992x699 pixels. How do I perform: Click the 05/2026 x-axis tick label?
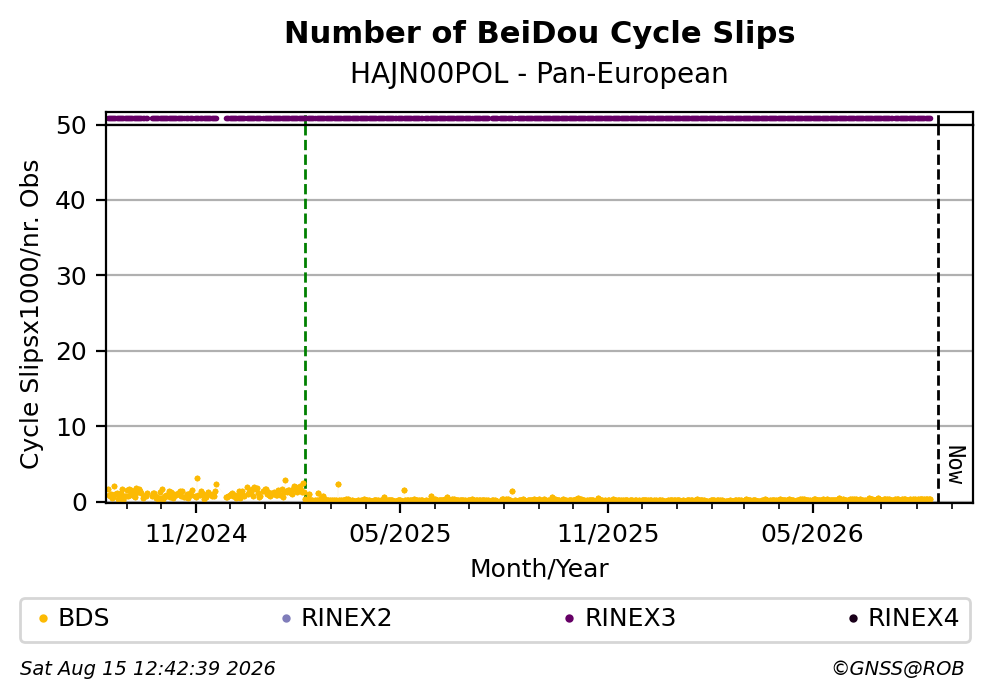[x=812, y=534]
